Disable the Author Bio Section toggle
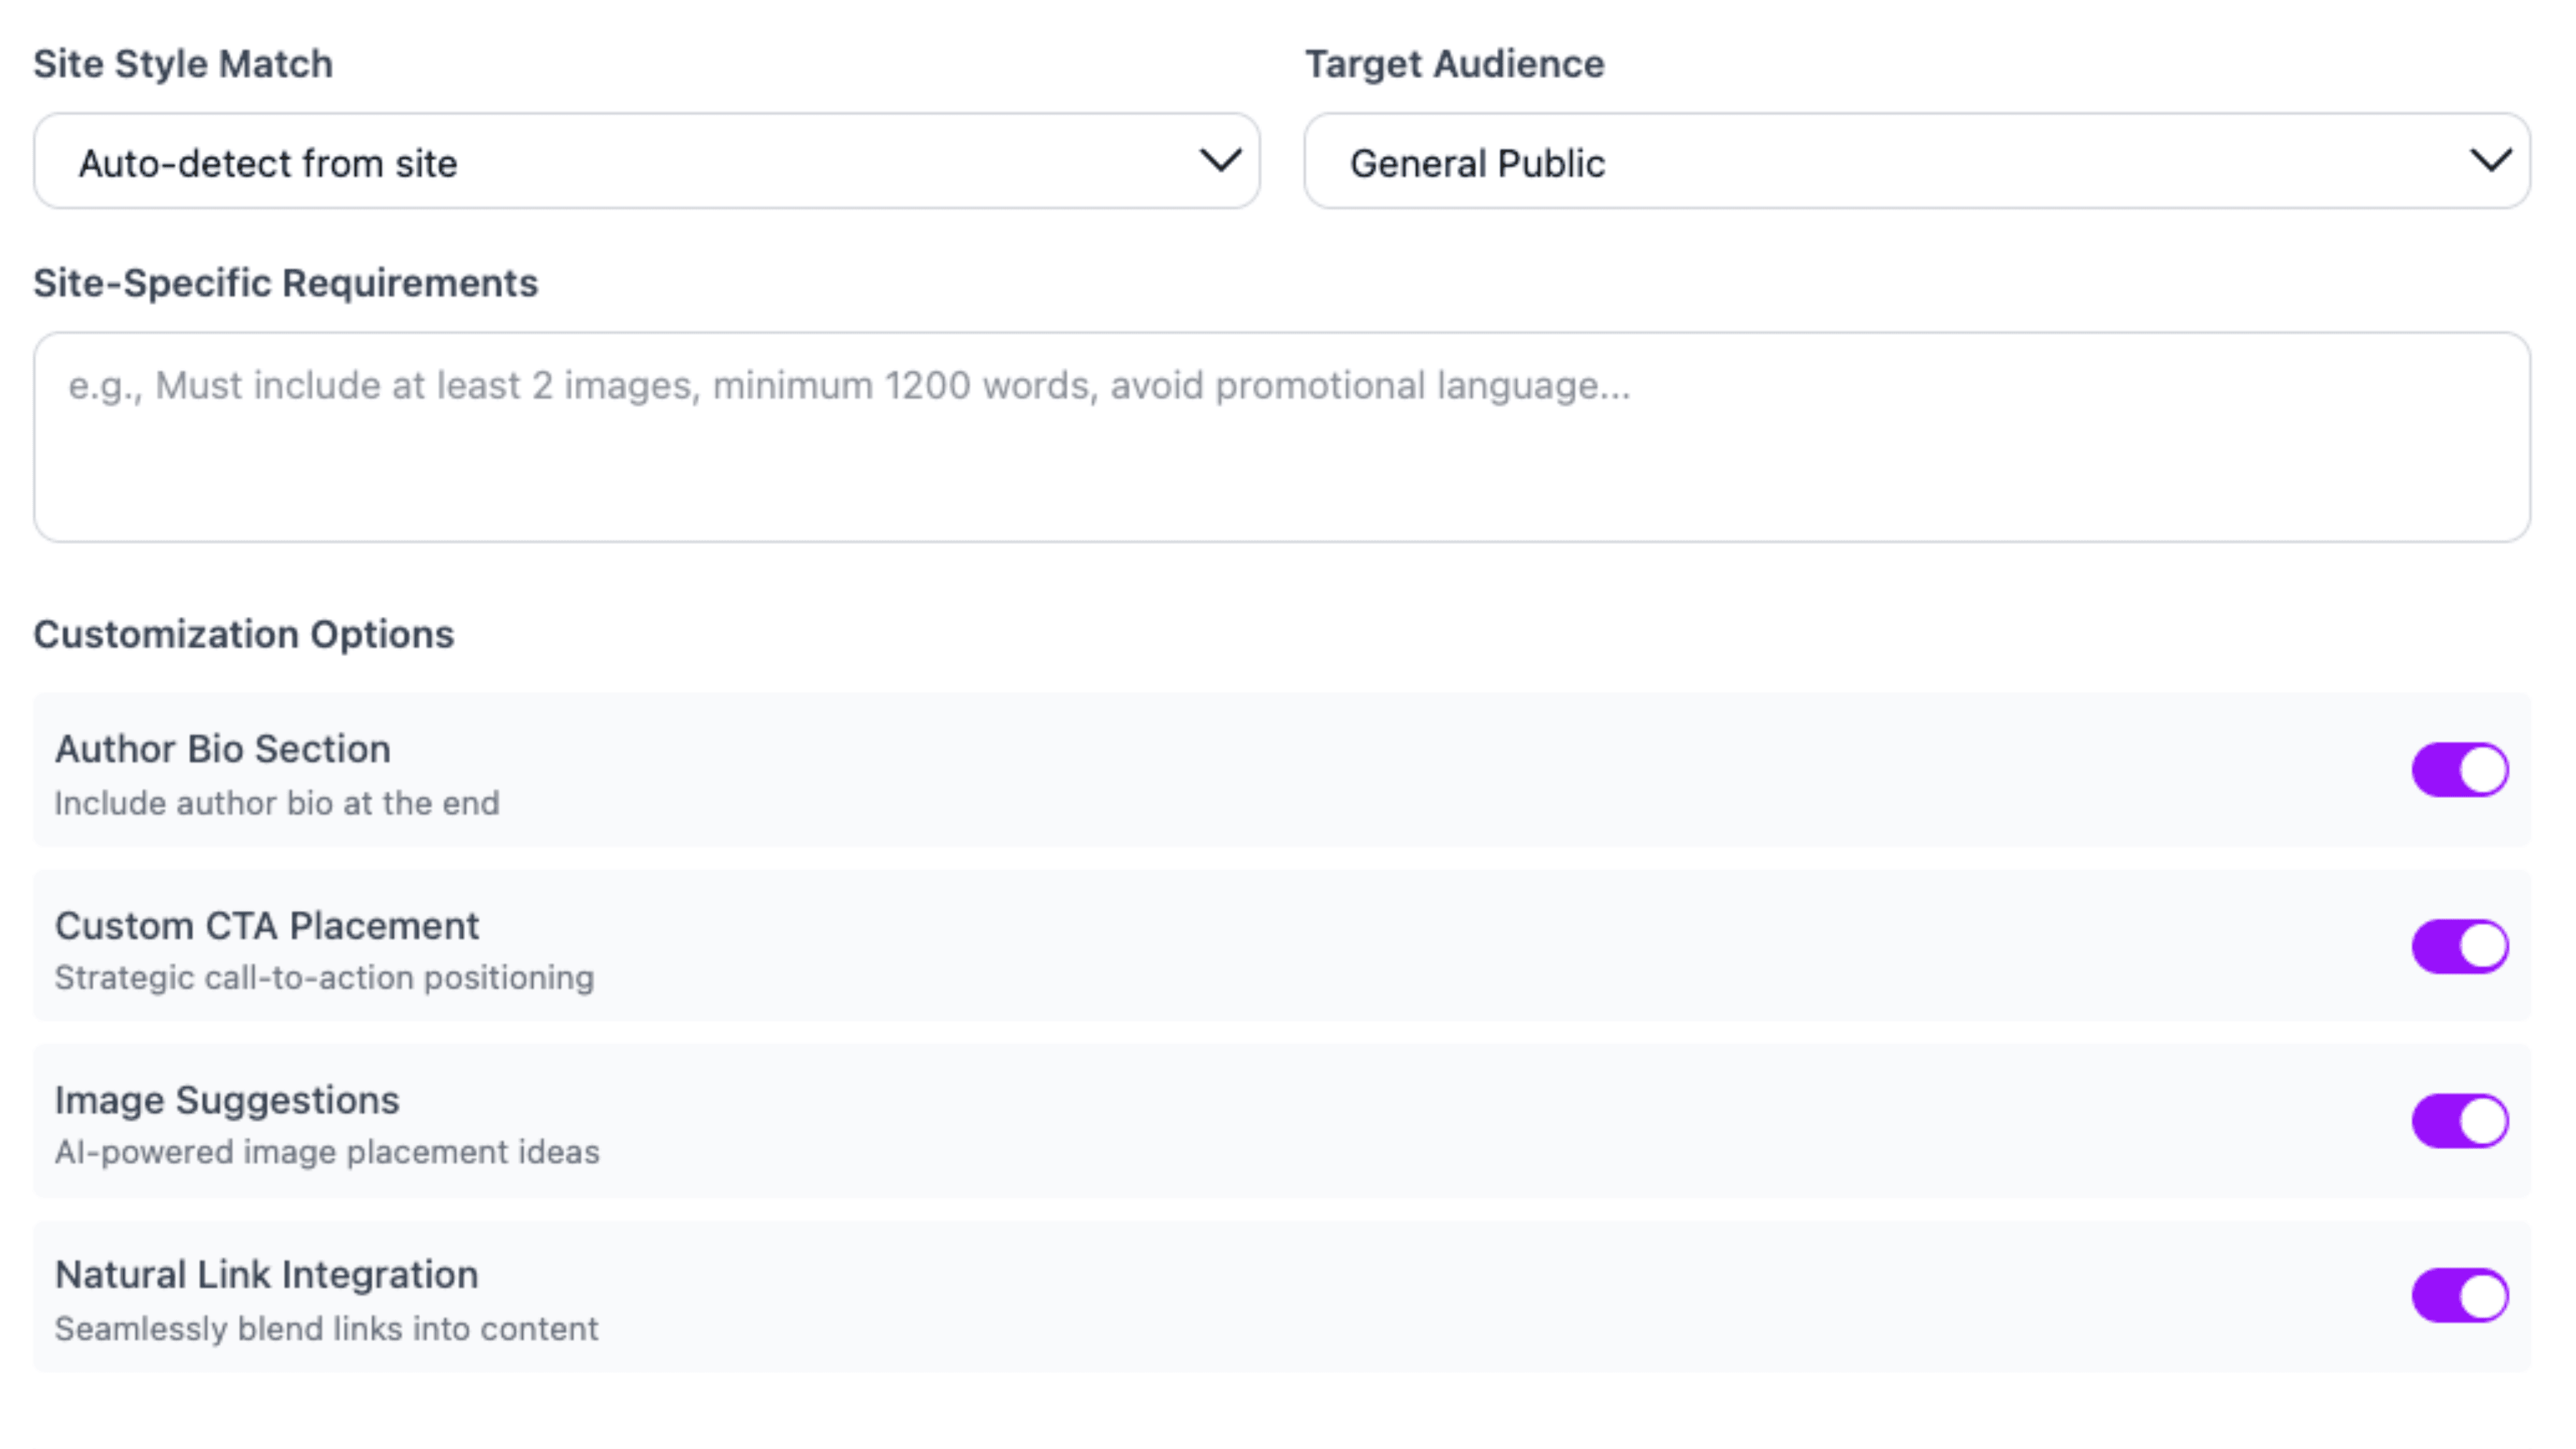Viewport: 2576px width, 1449px height. coord(2460,770)
